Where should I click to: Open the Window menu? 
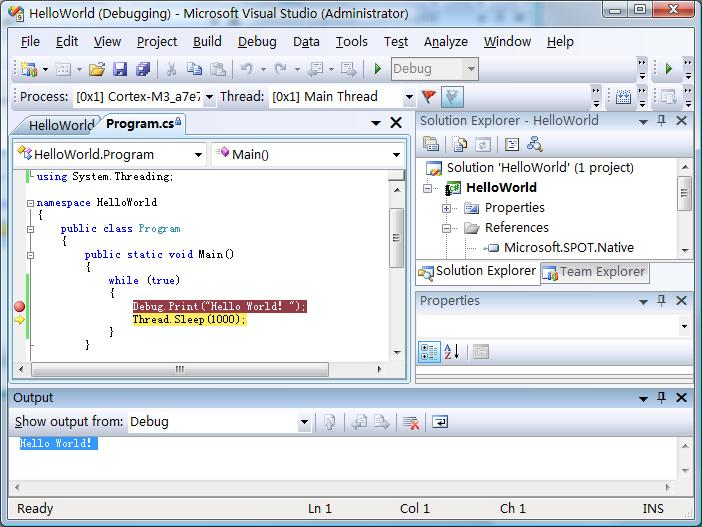point(507,42)
